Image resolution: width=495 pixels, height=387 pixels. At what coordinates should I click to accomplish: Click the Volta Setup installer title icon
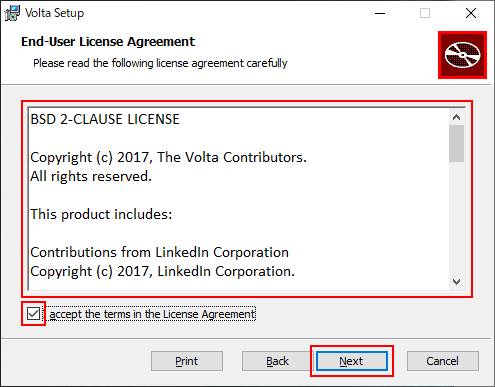coord(12,13)
